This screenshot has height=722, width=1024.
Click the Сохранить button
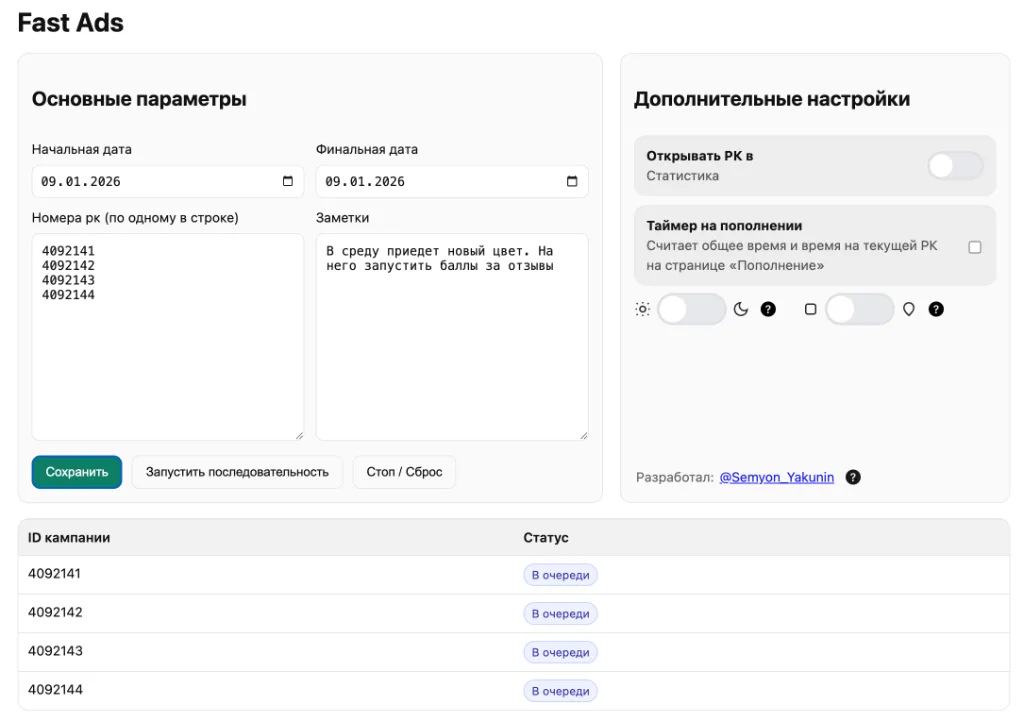pyautogui.click(x=77, y=472)
